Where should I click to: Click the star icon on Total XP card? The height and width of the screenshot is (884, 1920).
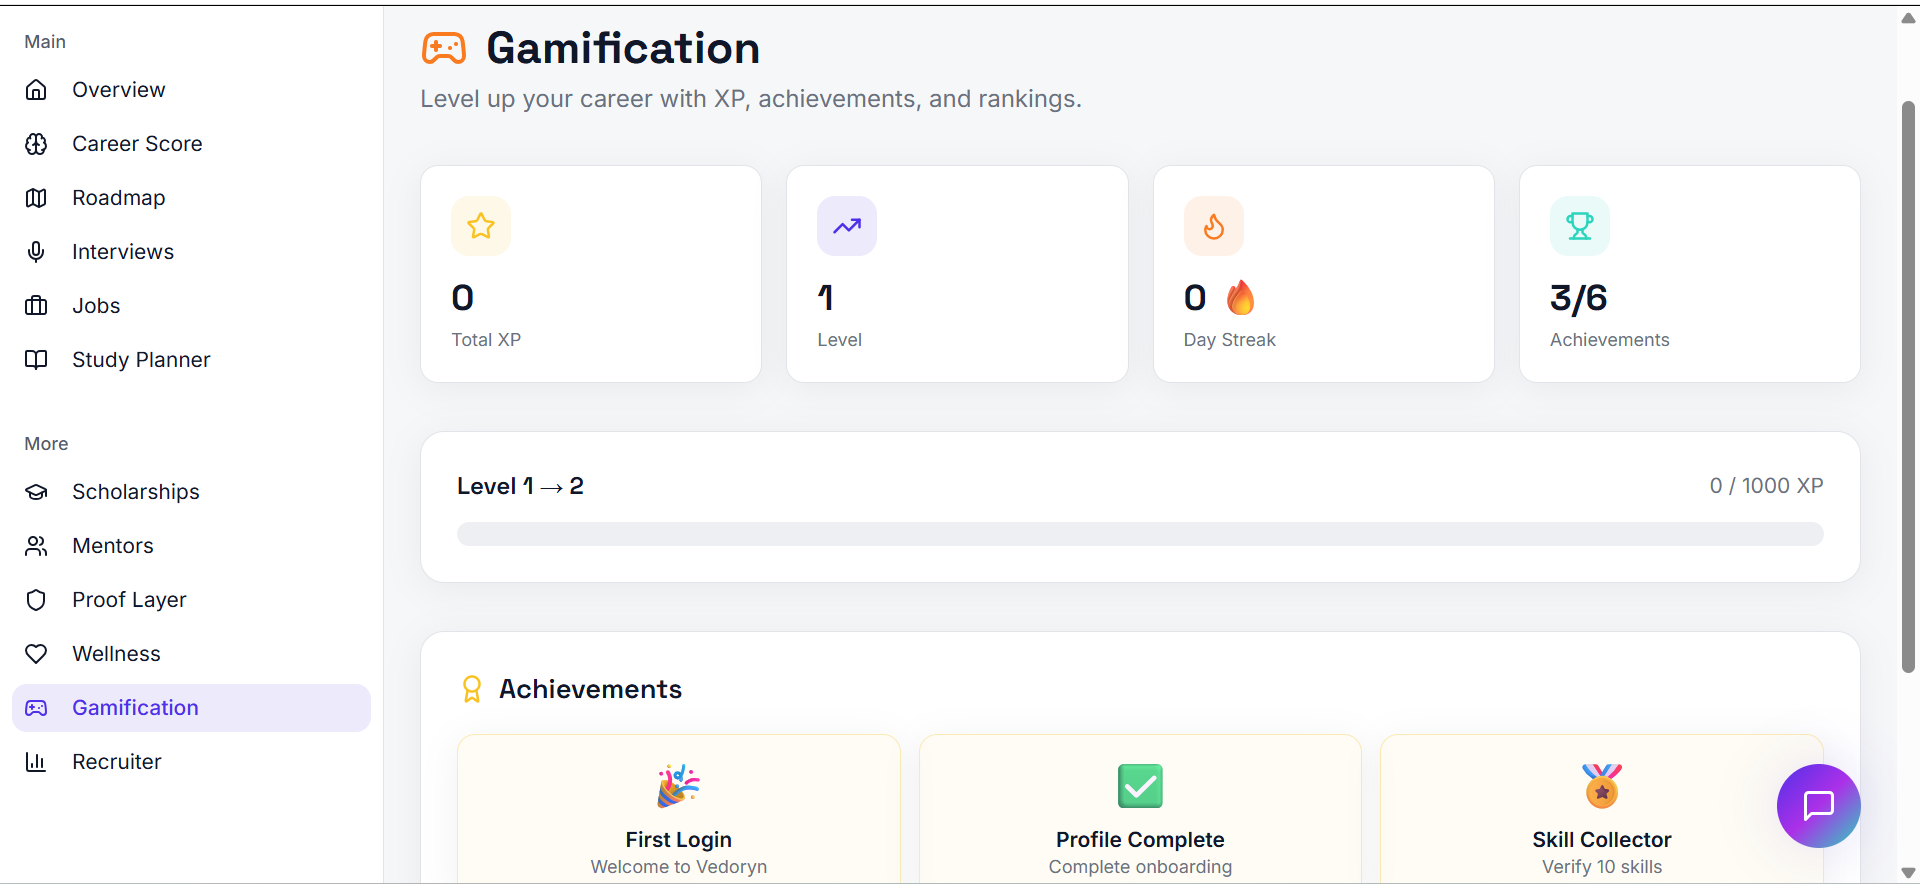point(481,226)
